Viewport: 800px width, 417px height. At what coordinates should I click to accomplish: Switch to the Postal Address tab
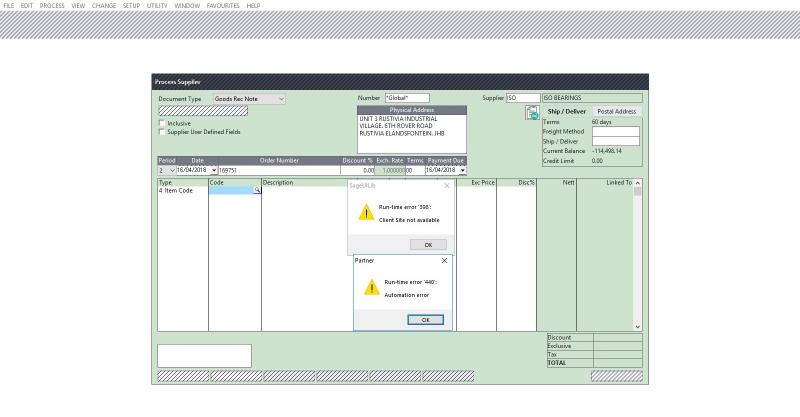click(617, 111)
